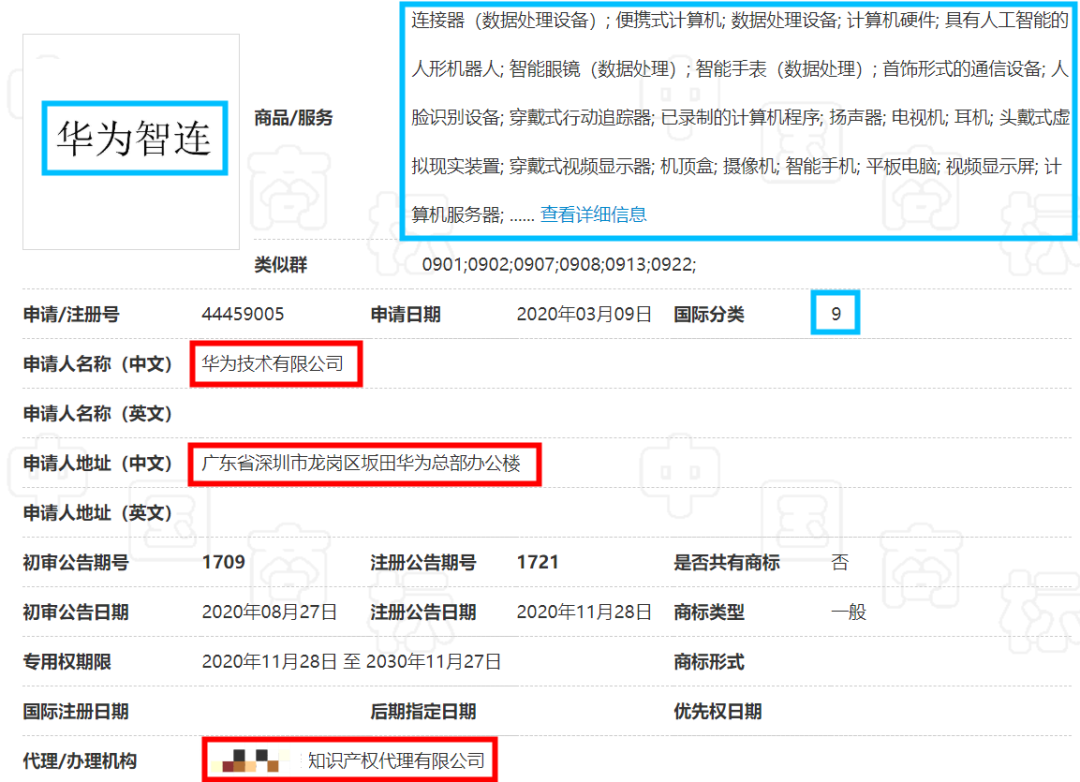
Task: Click the 代理/办理机构 label
Action: (x=80, y=761)
